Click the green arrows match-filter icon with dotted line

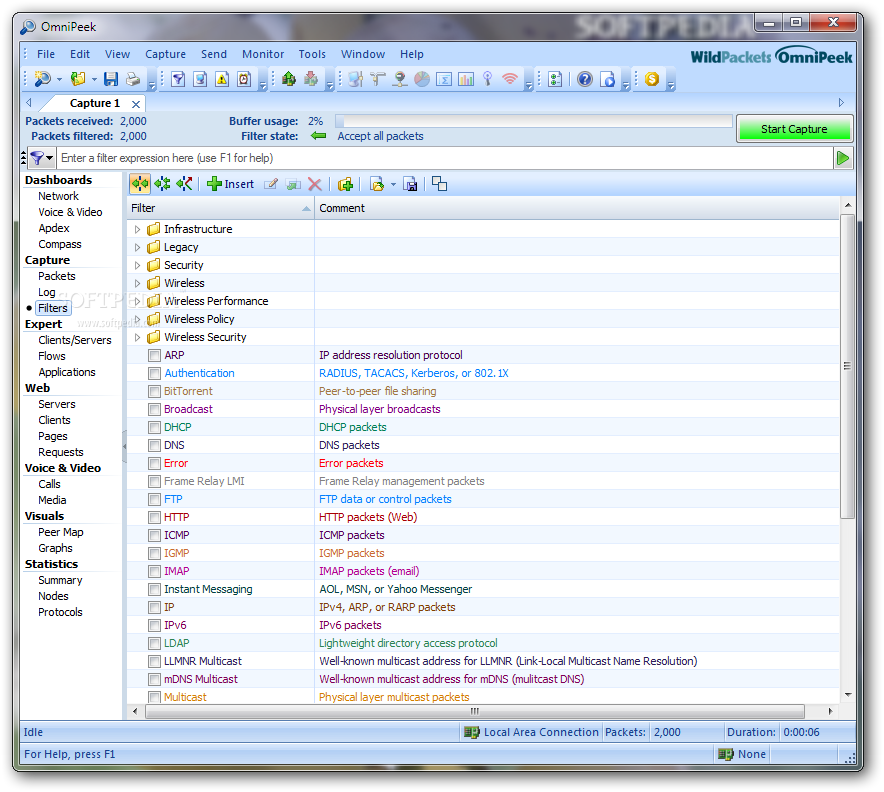[x=162, y=184]
